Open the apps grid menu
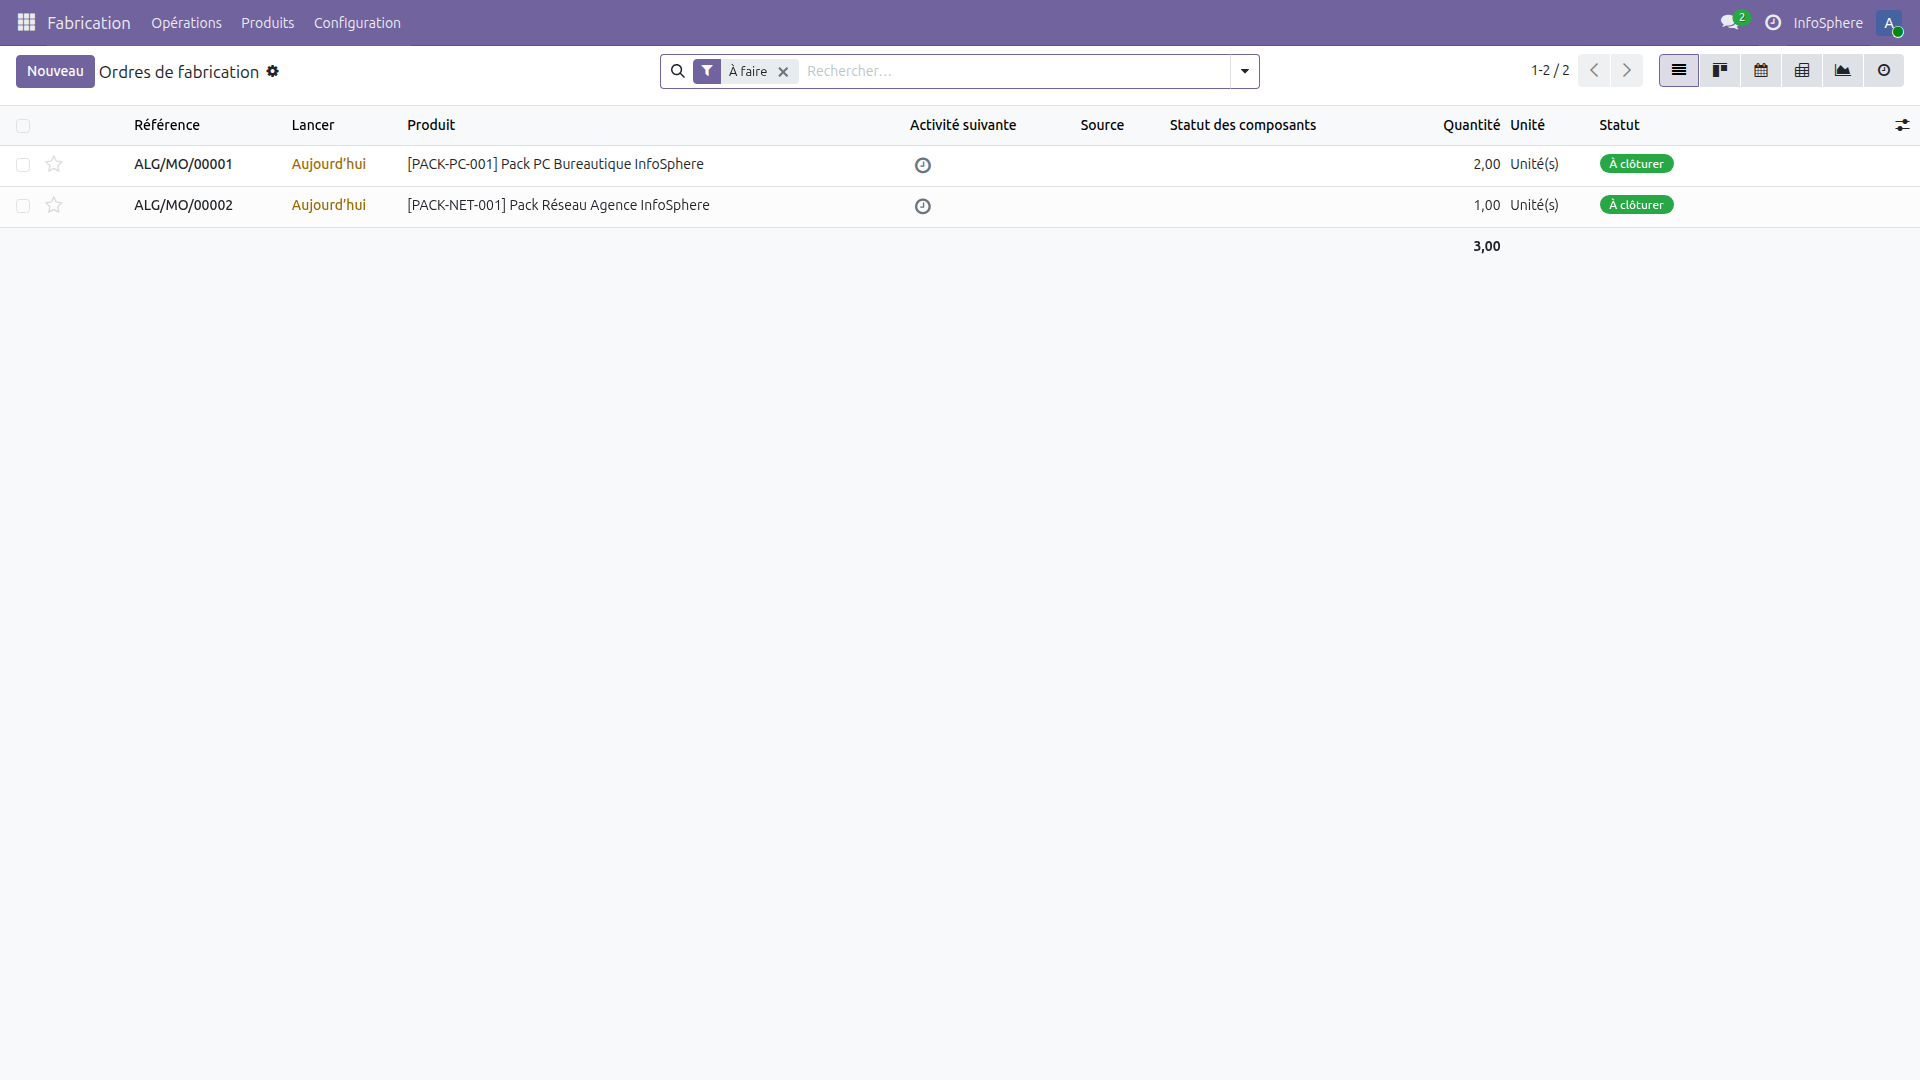 (25, 22)
